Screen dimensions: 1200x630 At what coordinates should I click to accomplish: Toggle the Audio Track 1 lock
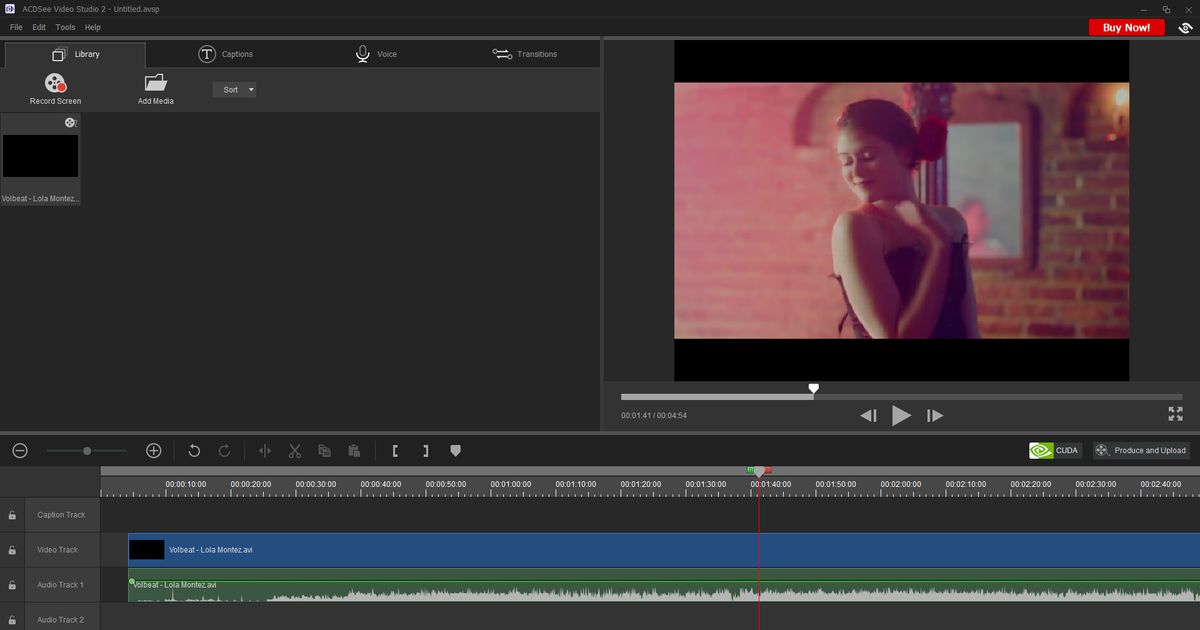[x=12, y=586]
